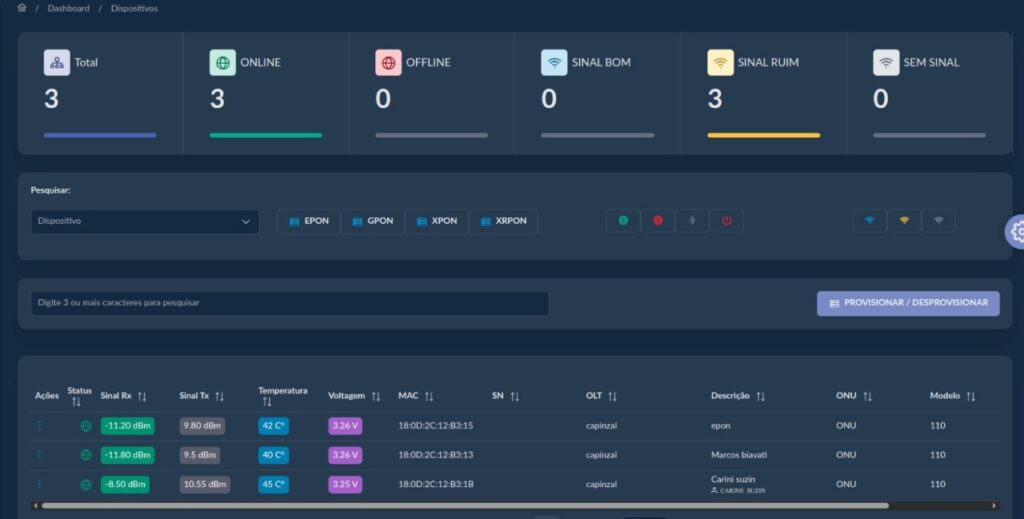Click the red power filter icon
1024x519 pixels.
[726, 221]
